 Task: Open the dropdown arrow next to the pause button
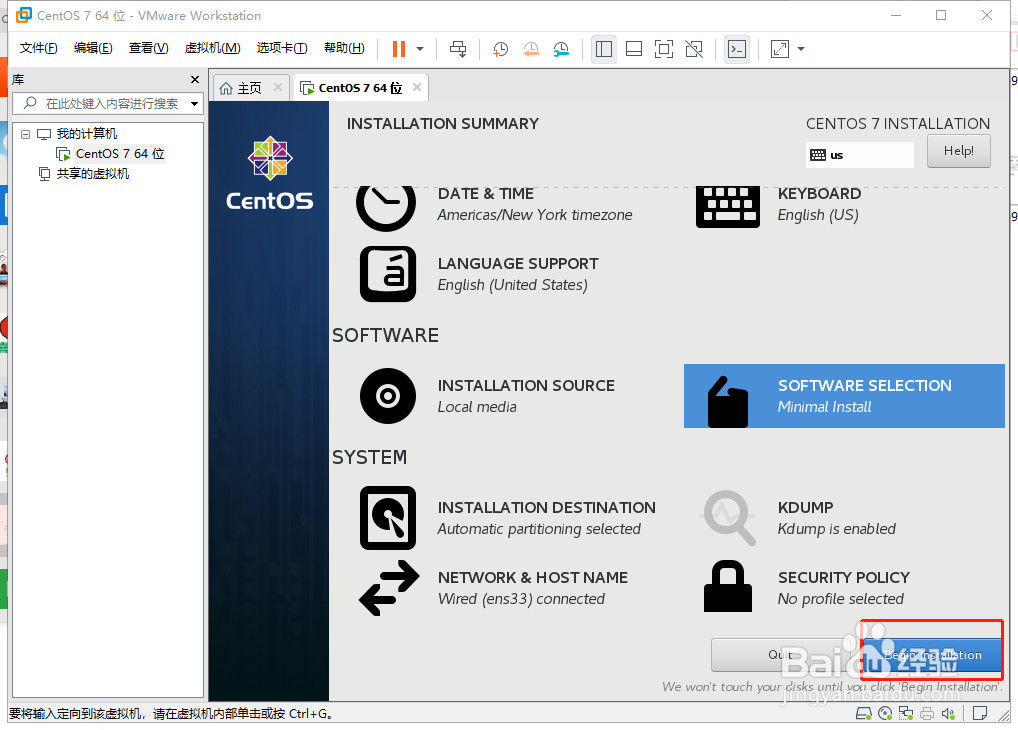point(420,49)
